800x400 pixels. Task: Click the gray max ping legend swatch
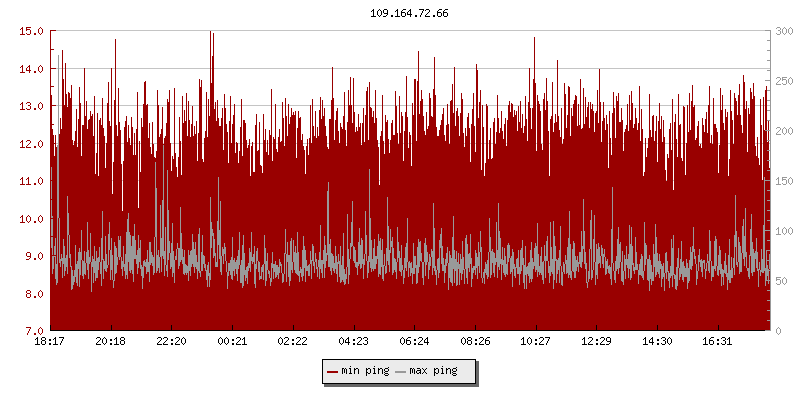(x=401, y=372)
